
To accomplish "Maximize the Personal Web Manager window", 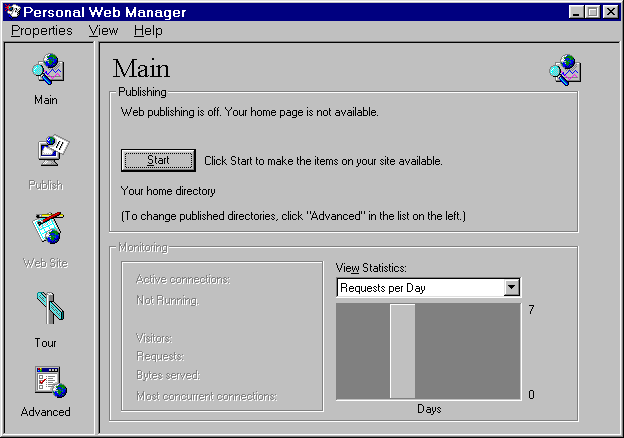I will point(592,12).
